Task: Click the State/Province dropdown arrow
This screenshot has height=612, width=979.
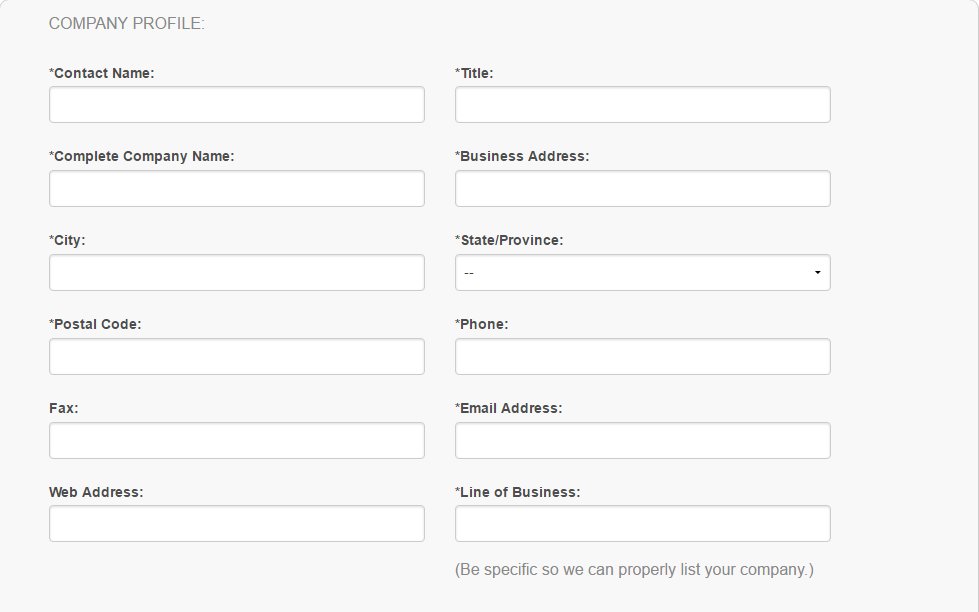Action: click(817, 273)
